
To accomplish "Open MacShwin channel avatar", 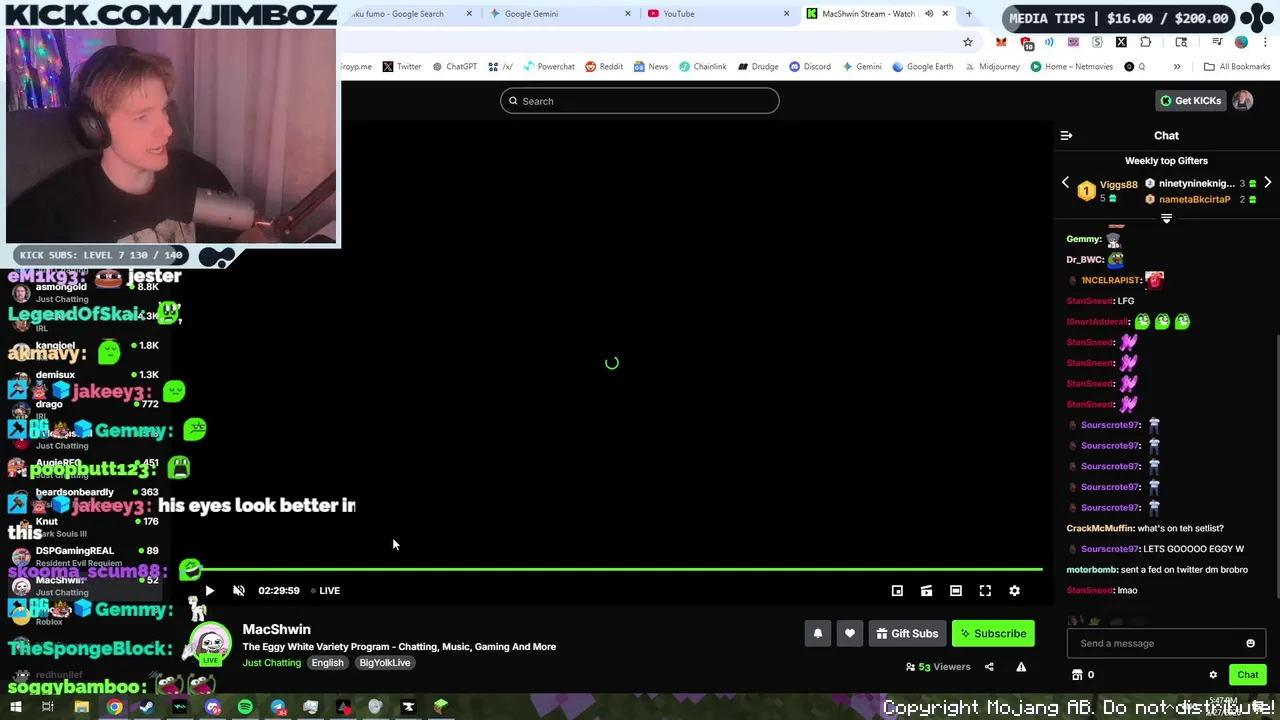I will tap(211, 644).
